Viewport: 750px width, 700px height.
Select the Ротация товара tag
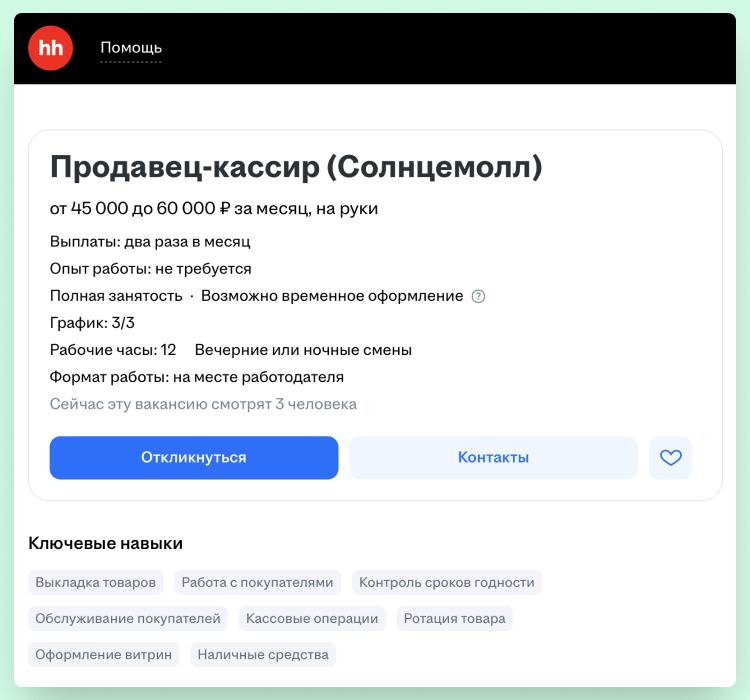point(454,618)
